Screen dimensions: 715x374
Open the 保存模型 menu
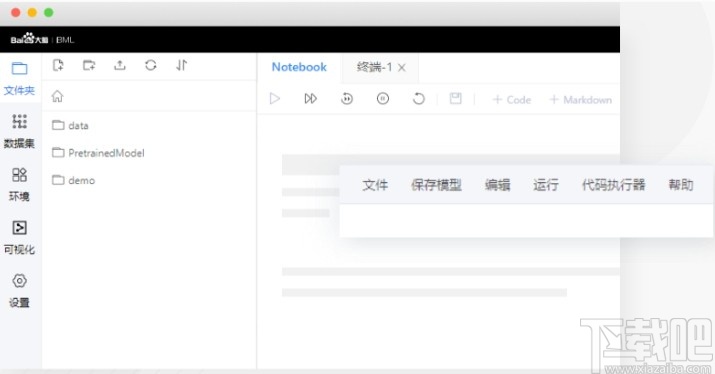pos(436,185)
